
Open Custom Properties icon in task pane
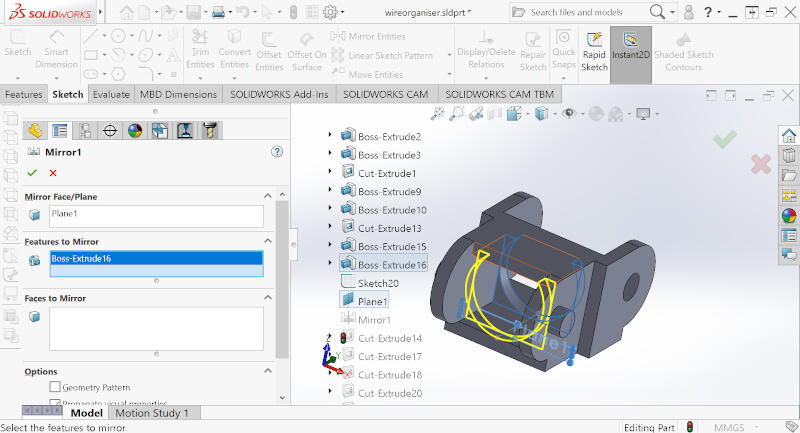[789, 235]
